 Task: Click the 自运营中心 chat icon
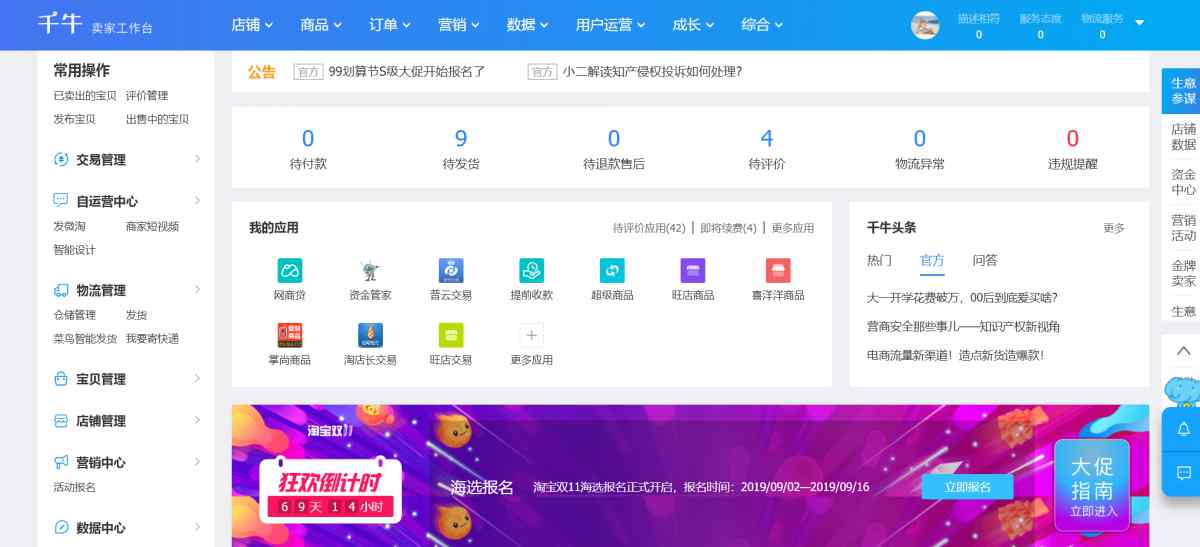coord(60,201)
